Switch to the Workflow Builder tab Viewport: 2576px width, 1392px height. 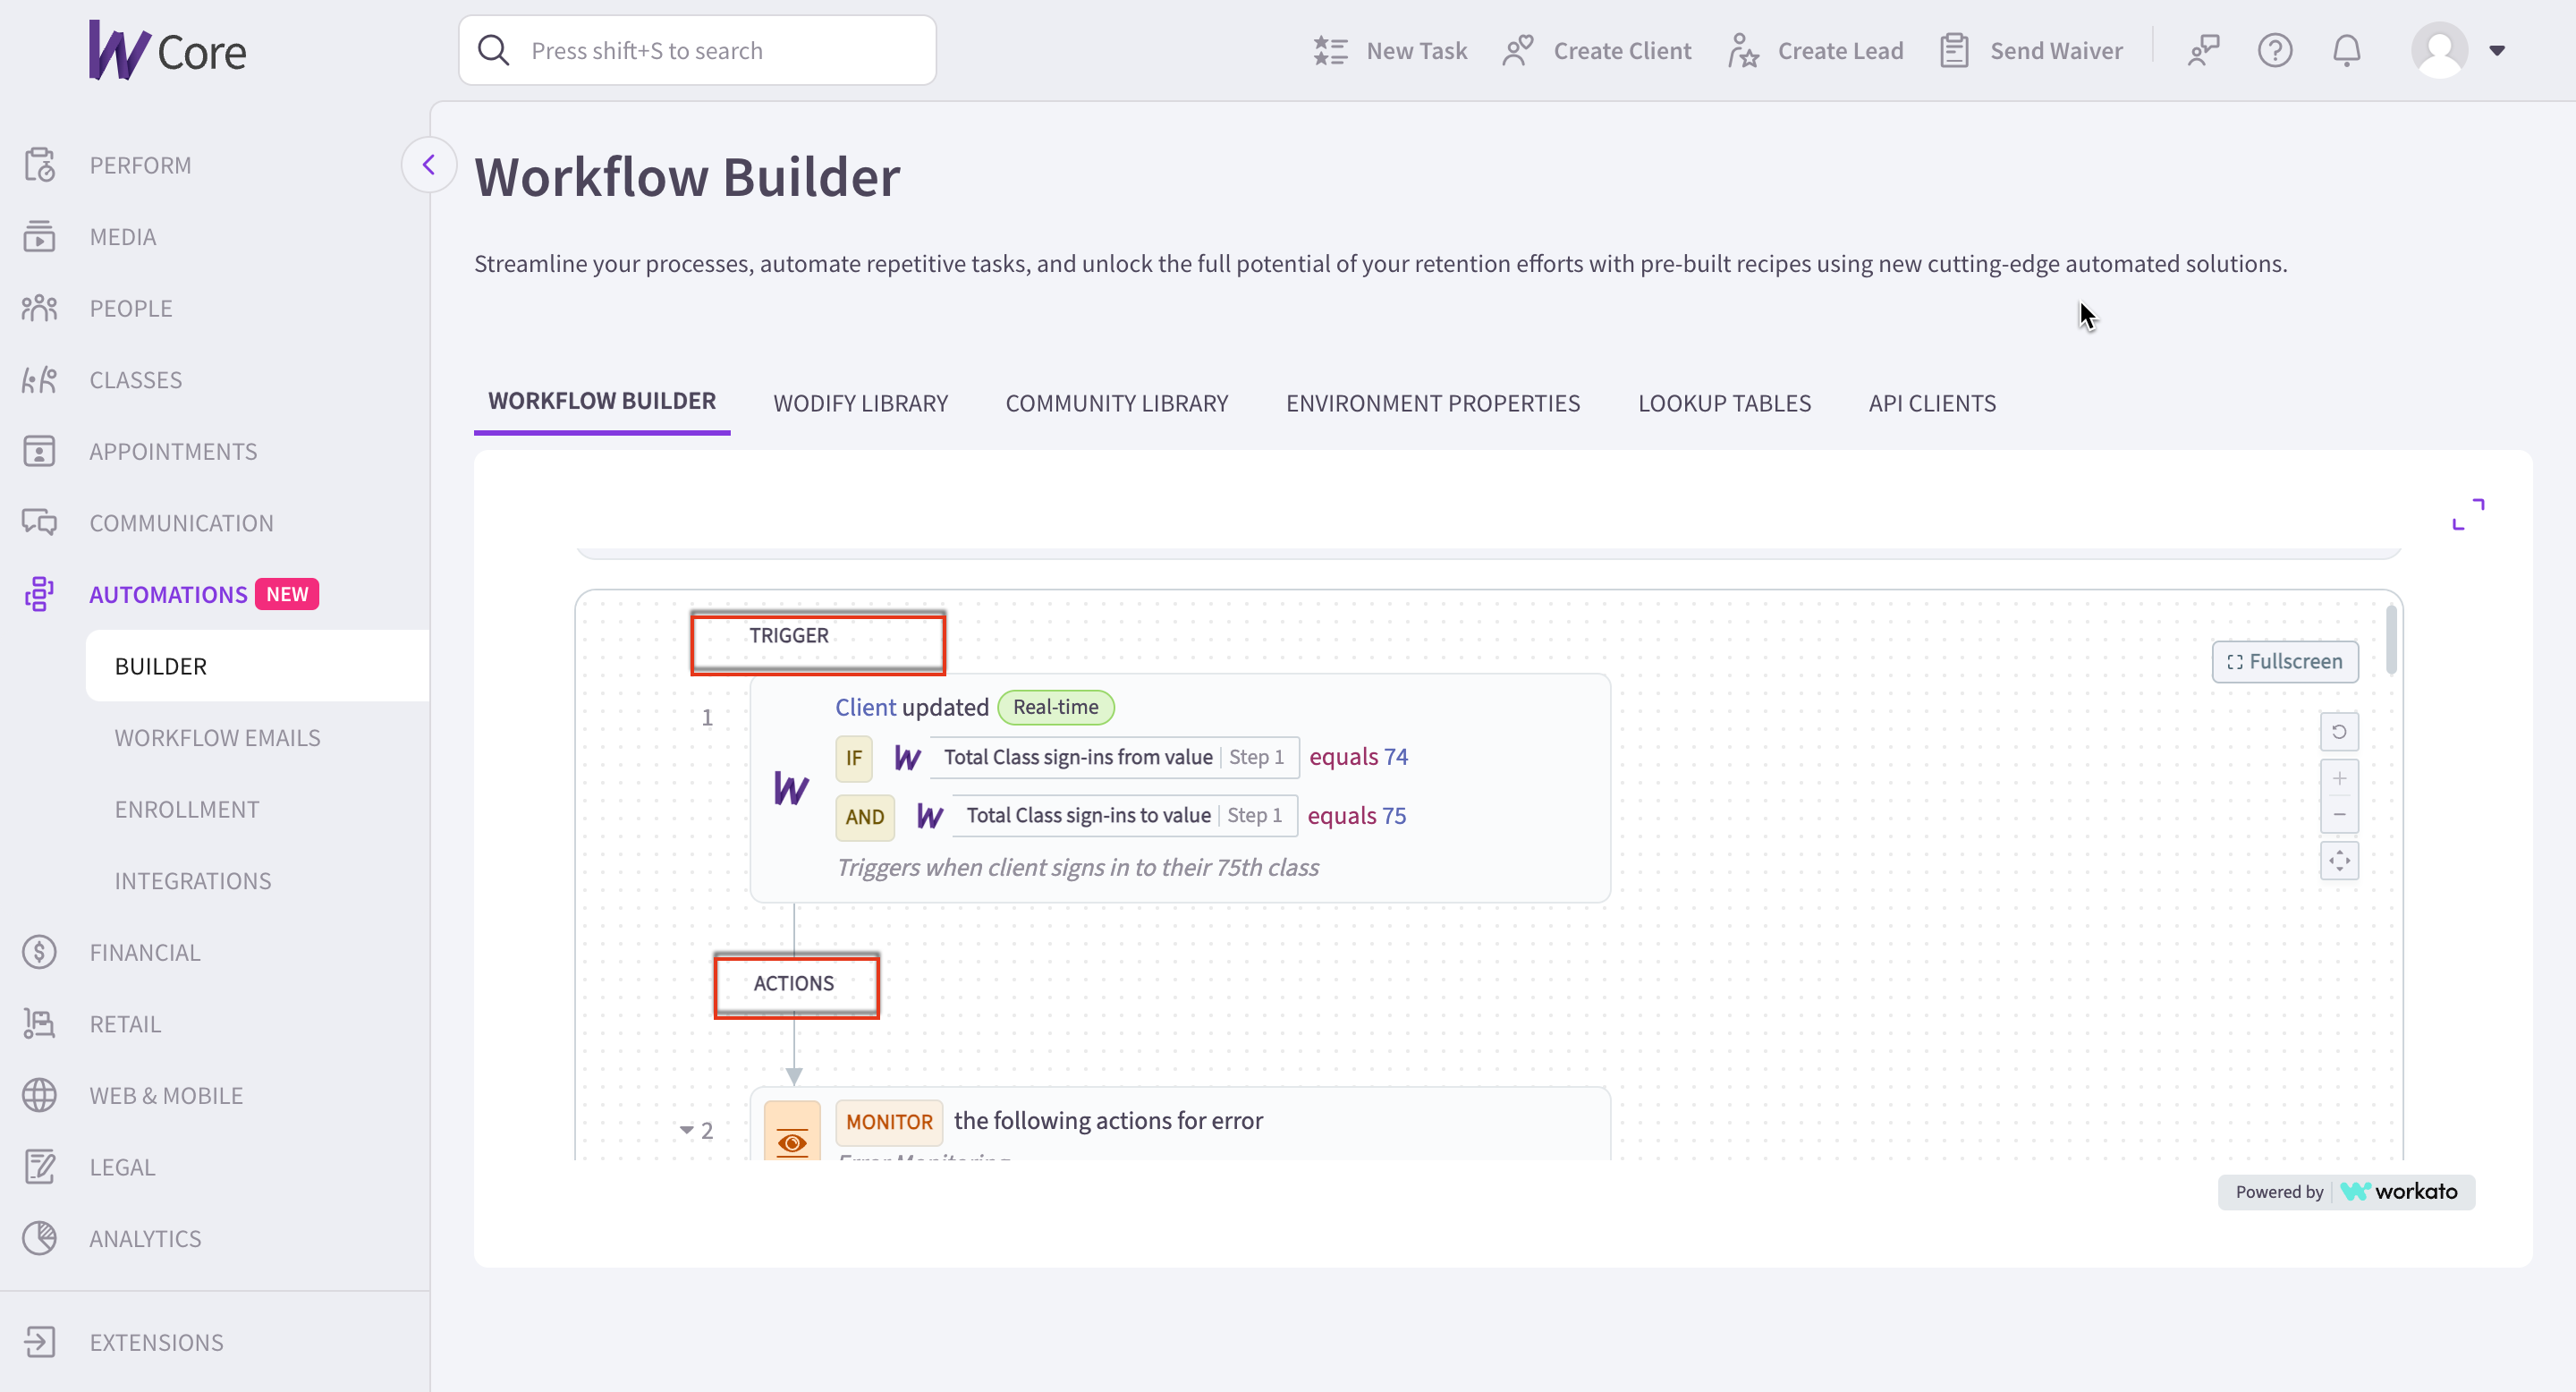[x=602, y=402]
